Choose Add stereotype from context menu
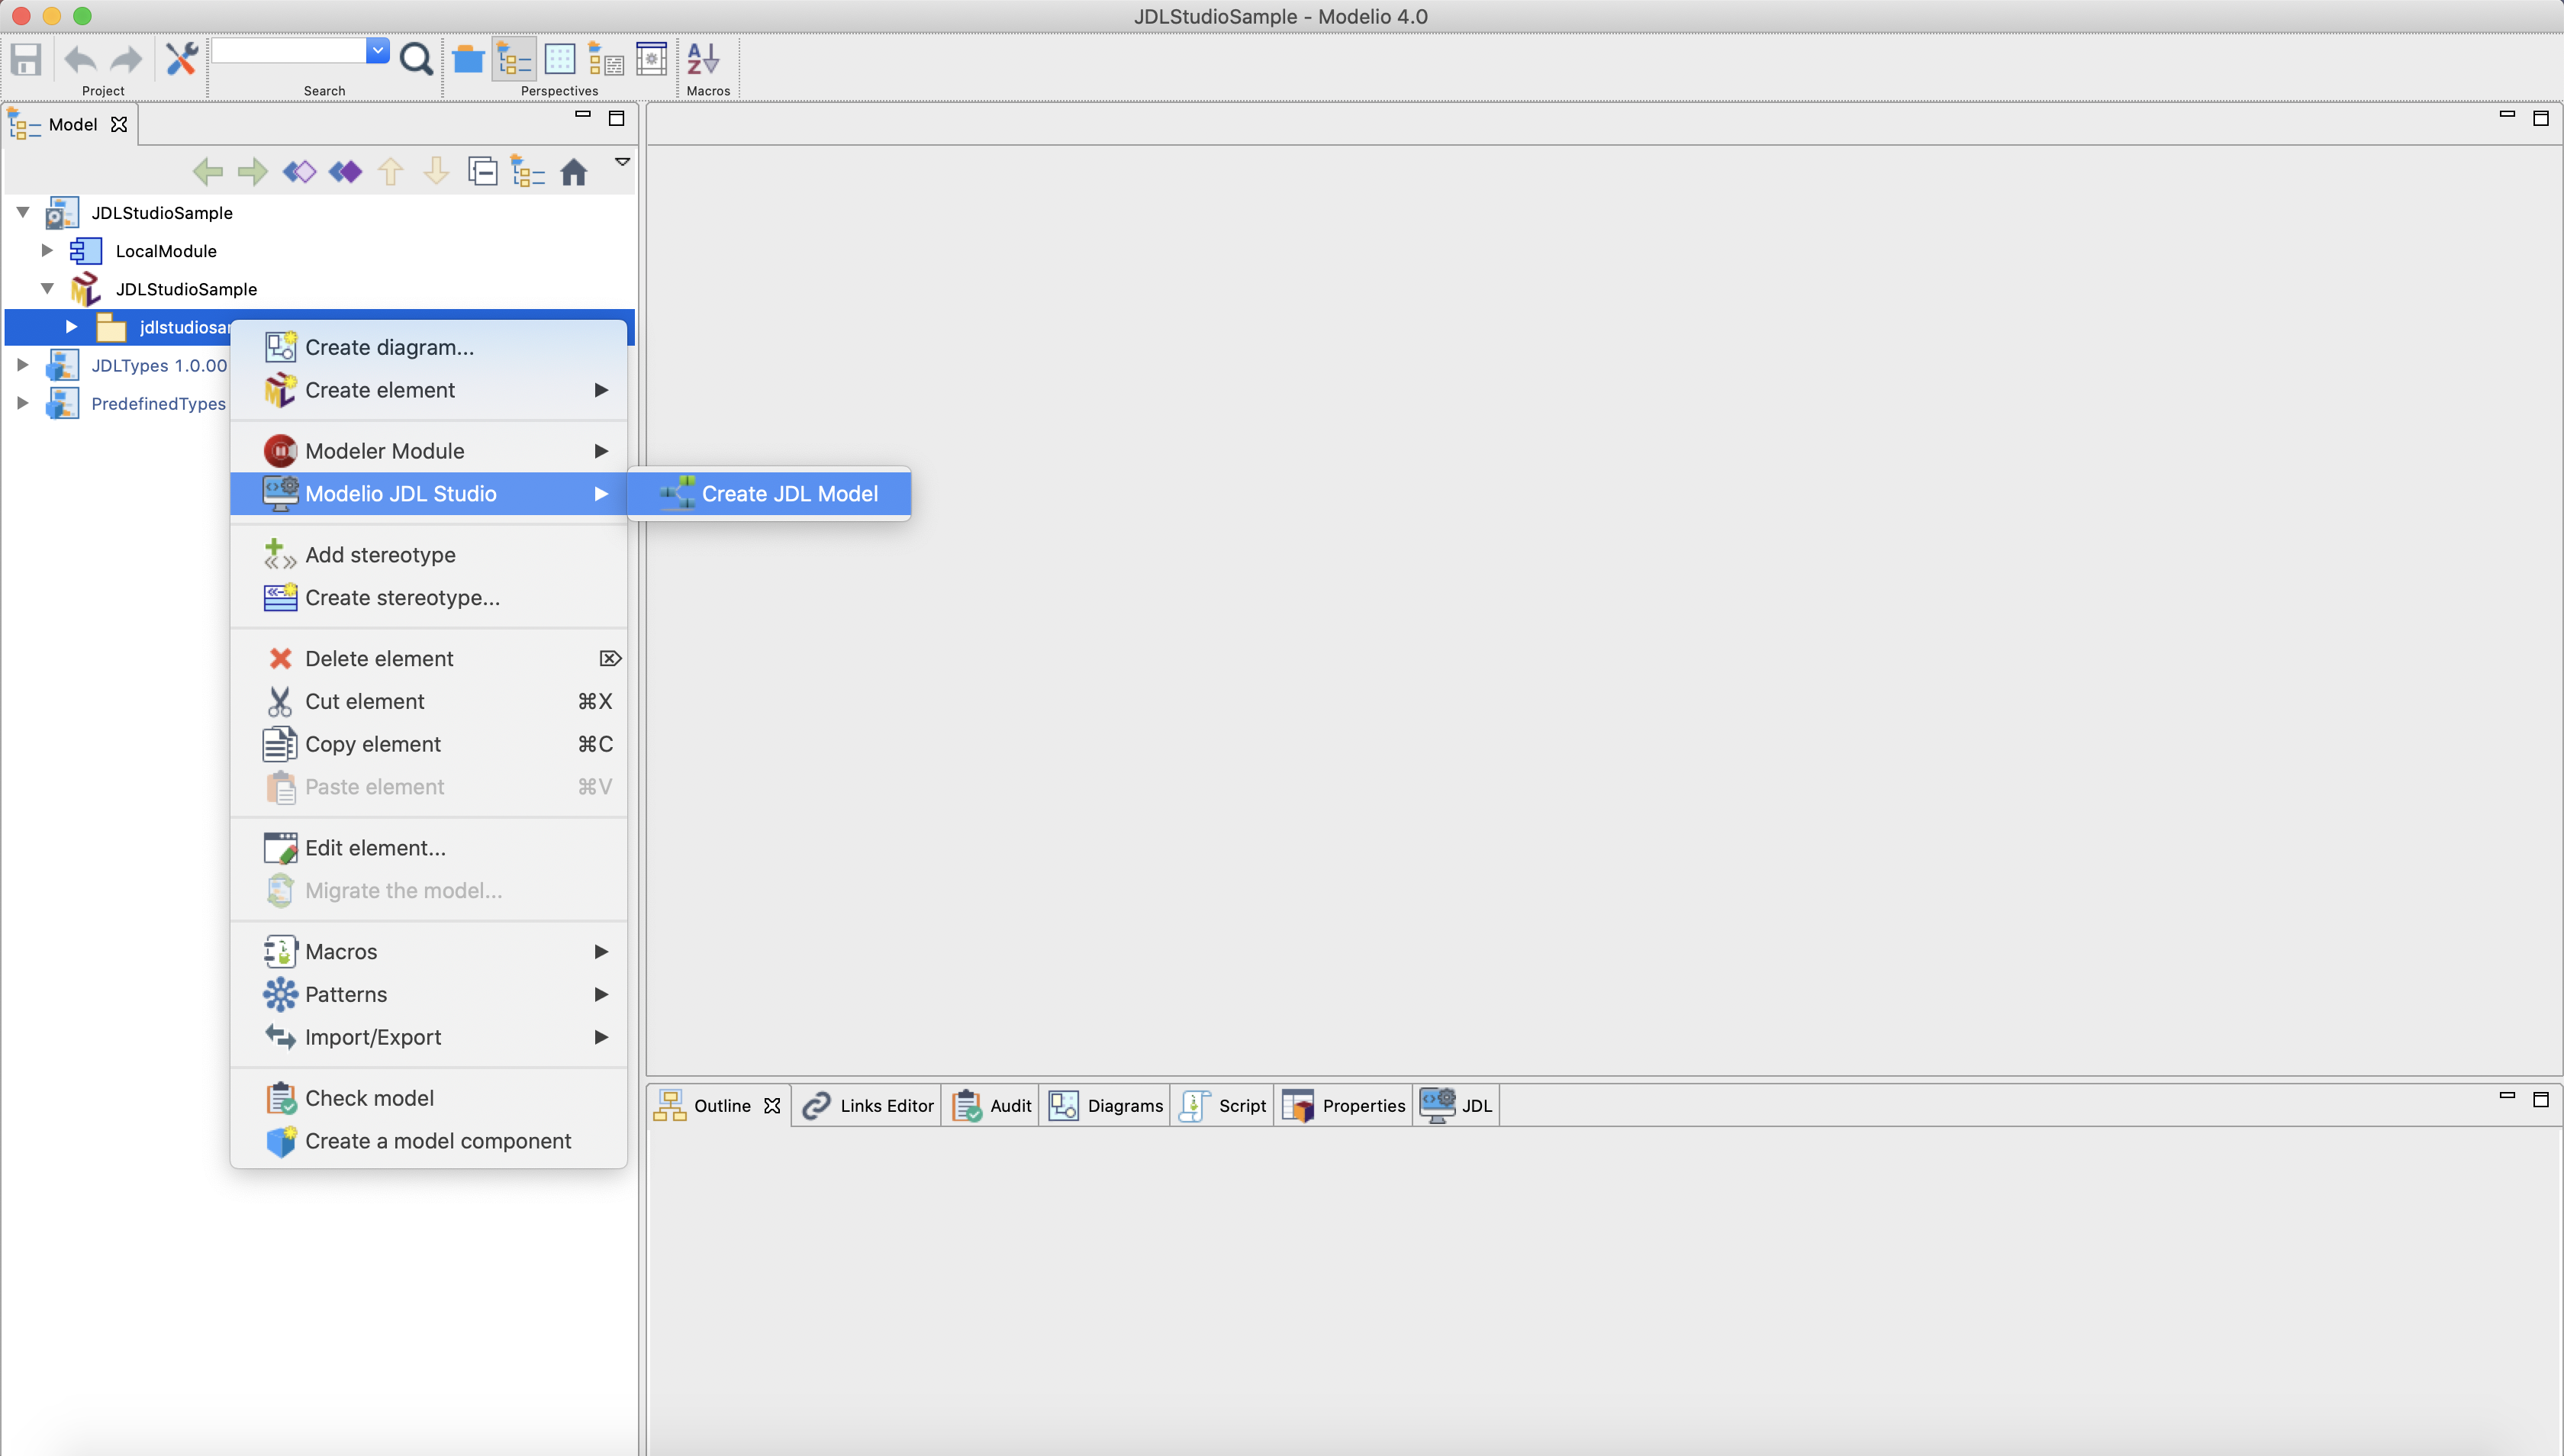Viewport: 2564px width, 1456px height. pyautogui.click(x=429, y=555)
